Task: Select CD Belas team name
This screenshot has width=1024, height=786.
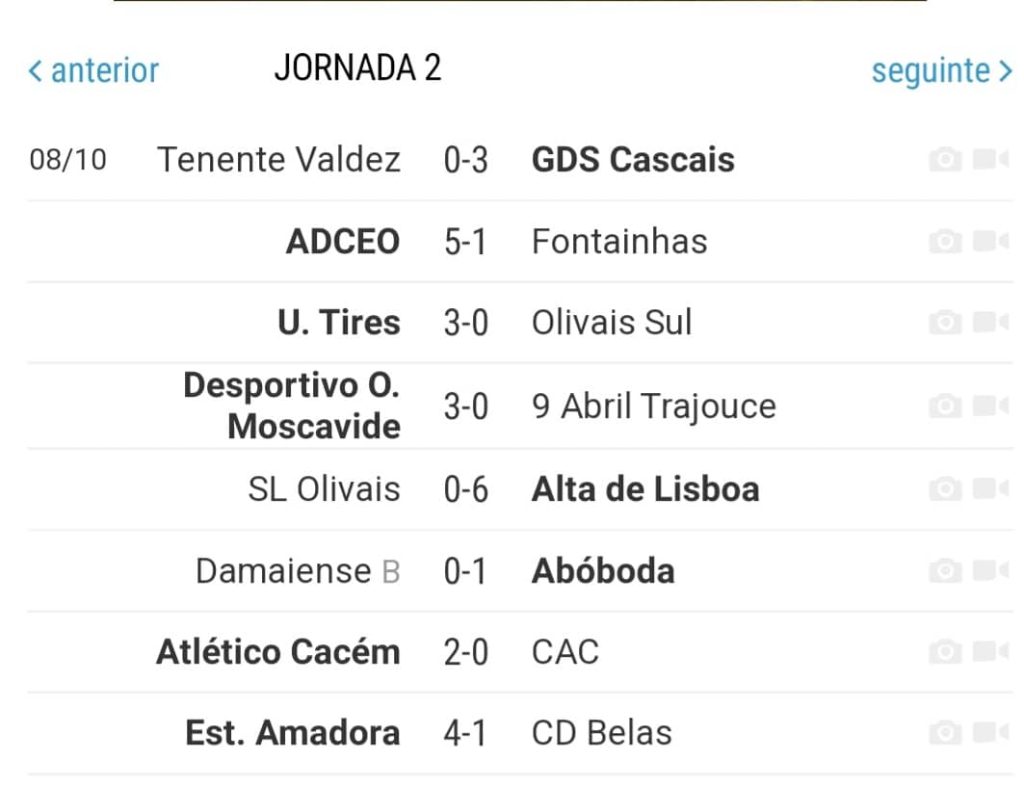Action: click(x=601, y=733)
